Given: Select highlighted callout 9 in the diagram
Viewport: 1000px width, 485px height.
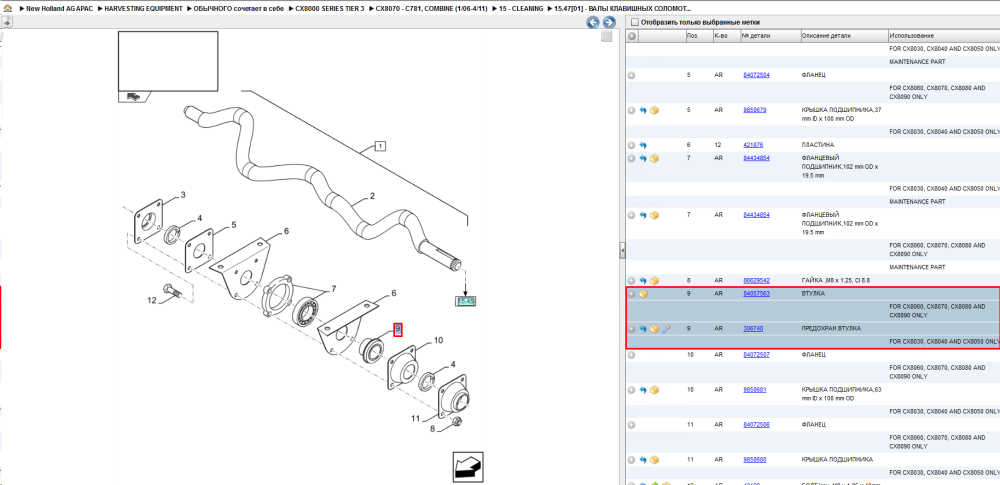Looking at the screenshot, I should (x=398, y=329).
